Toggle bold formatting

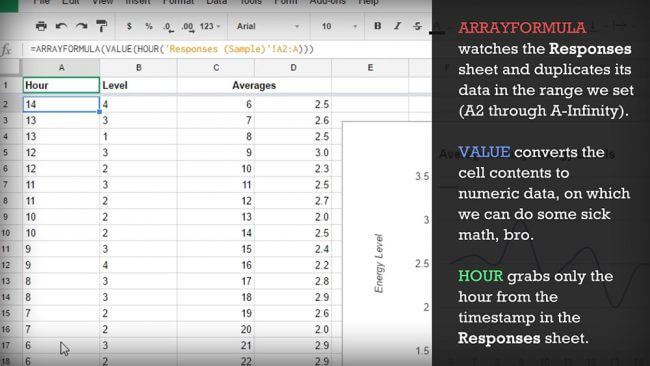point(377,26)
